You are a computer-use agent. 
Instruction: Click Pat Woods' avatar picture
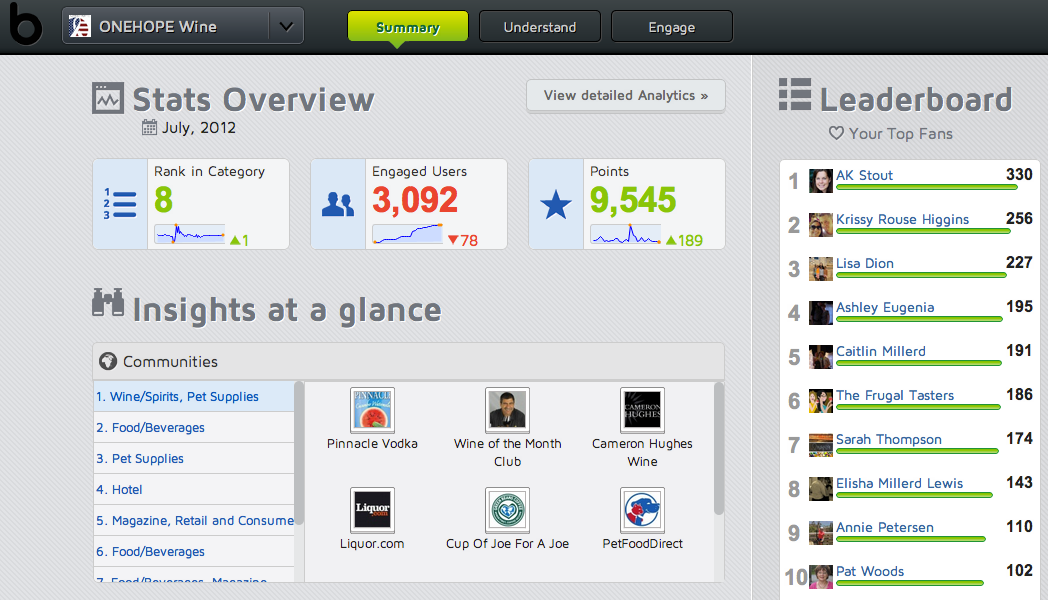pos(821,577)
